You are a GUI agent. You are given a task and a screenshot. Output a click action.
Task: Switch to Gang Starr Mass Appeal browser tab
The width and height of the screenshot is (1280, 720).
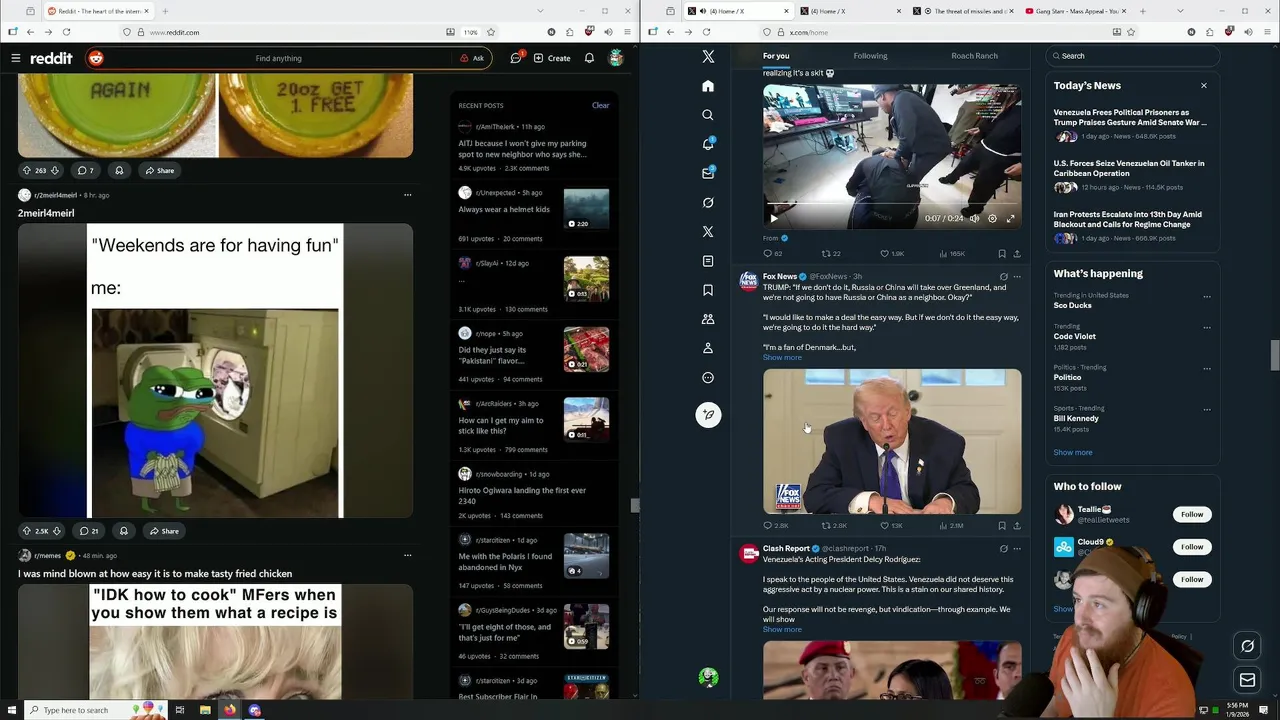[x=1071, y=11]
